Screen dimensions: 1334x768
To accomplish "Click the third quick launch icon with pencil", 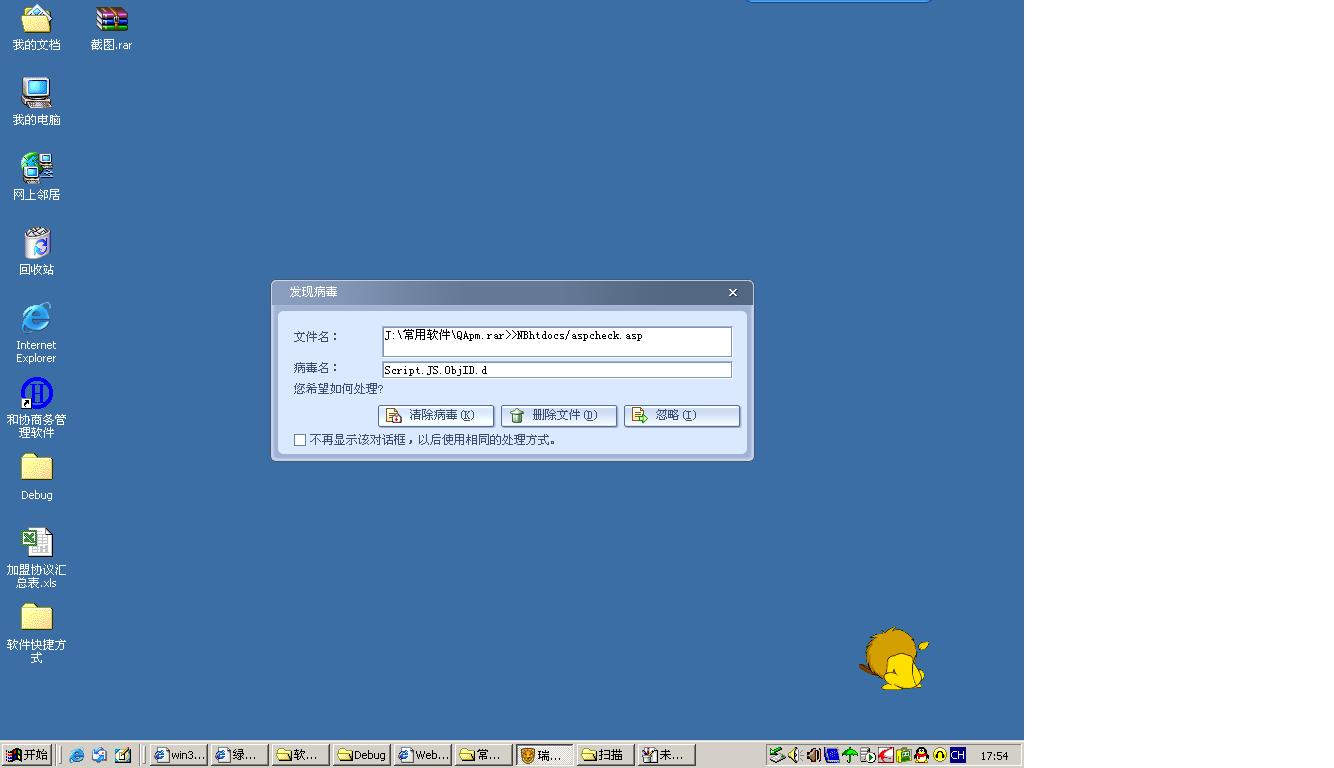I will click(123, 756).
